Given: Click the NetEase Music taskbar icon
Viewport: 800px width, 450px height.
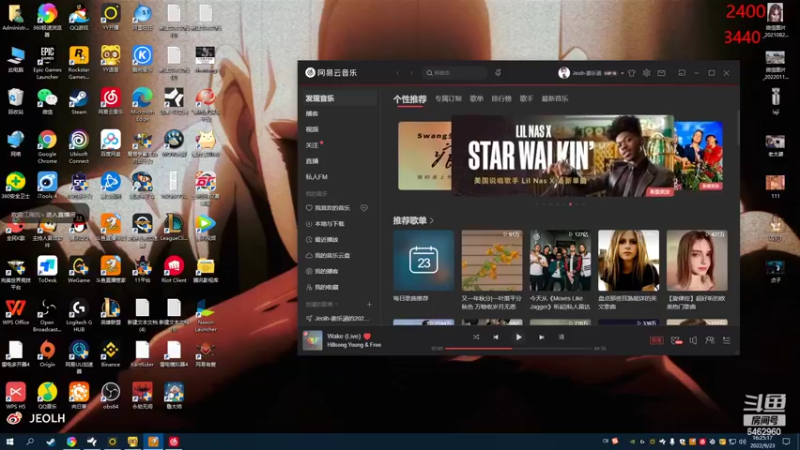Looking at the screenshot, I should point(173,441).
